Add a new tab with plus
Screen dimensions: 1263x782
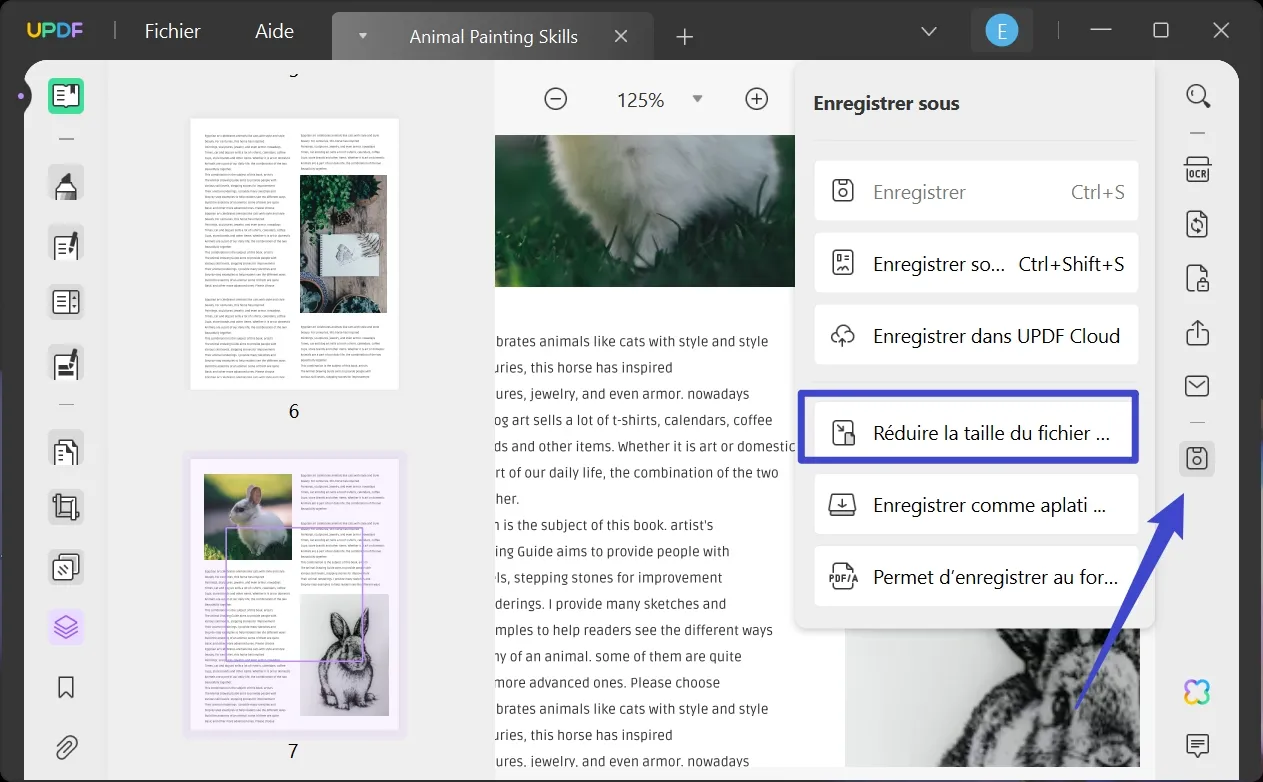[684, 37]
